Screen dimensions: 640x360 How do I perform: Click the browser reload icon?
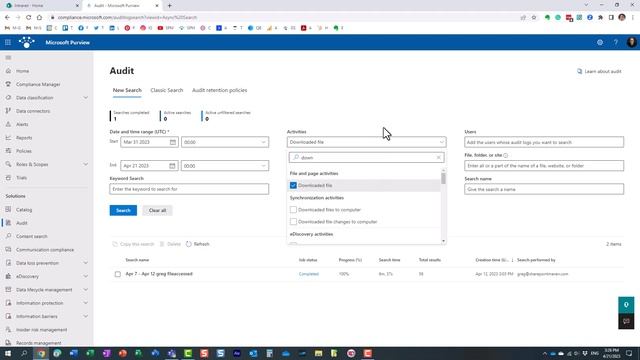click(29, 18)
